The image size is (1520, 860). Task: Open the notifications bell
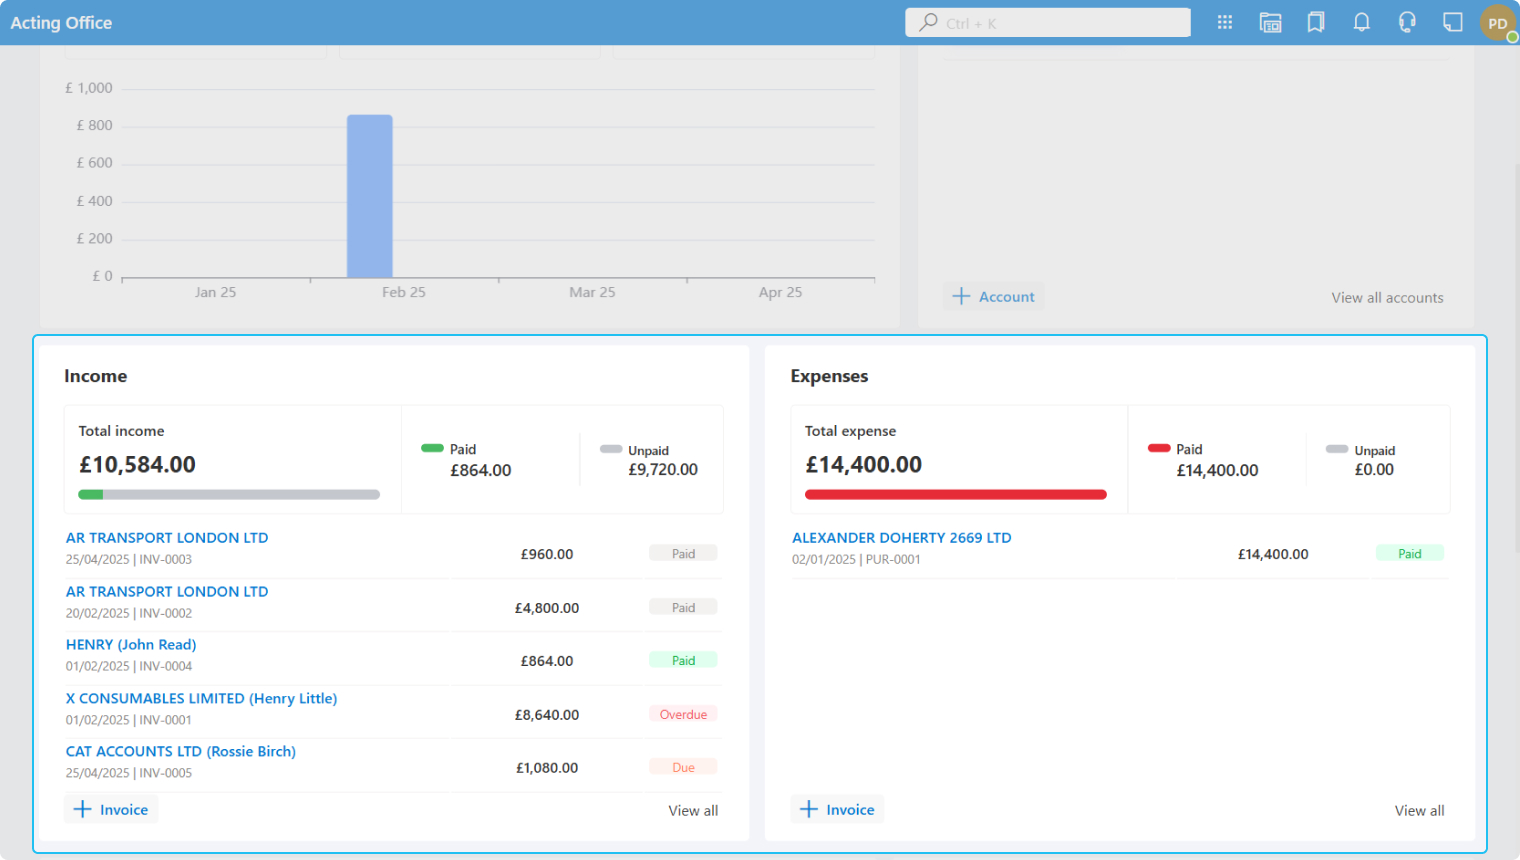click(1361, 22)
